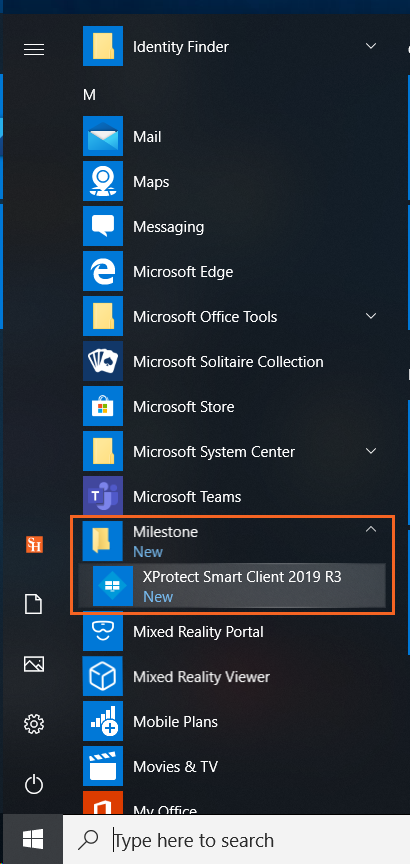Click the SH user account icon
410x864 pixels.
click(34, 544)
